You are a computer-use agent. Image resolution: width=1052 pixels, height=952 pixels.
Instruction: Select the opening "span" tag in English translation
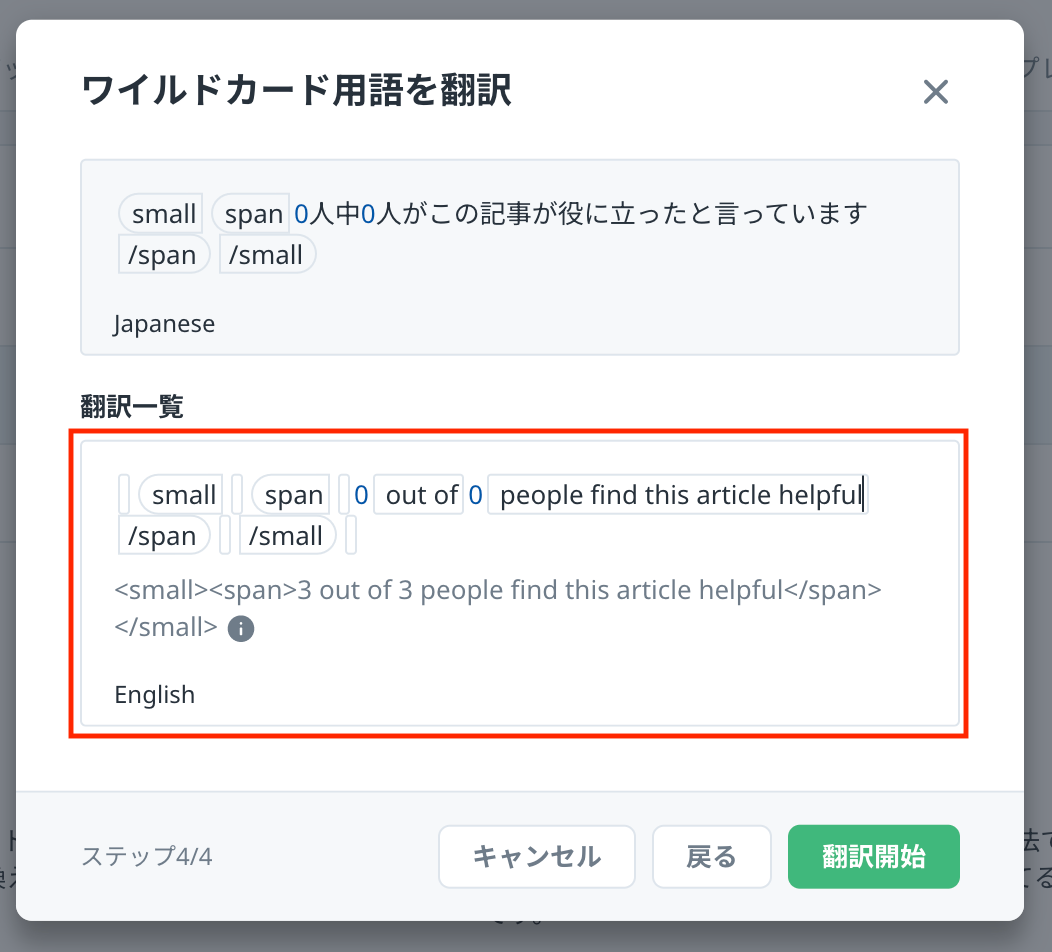pos(293,495)
